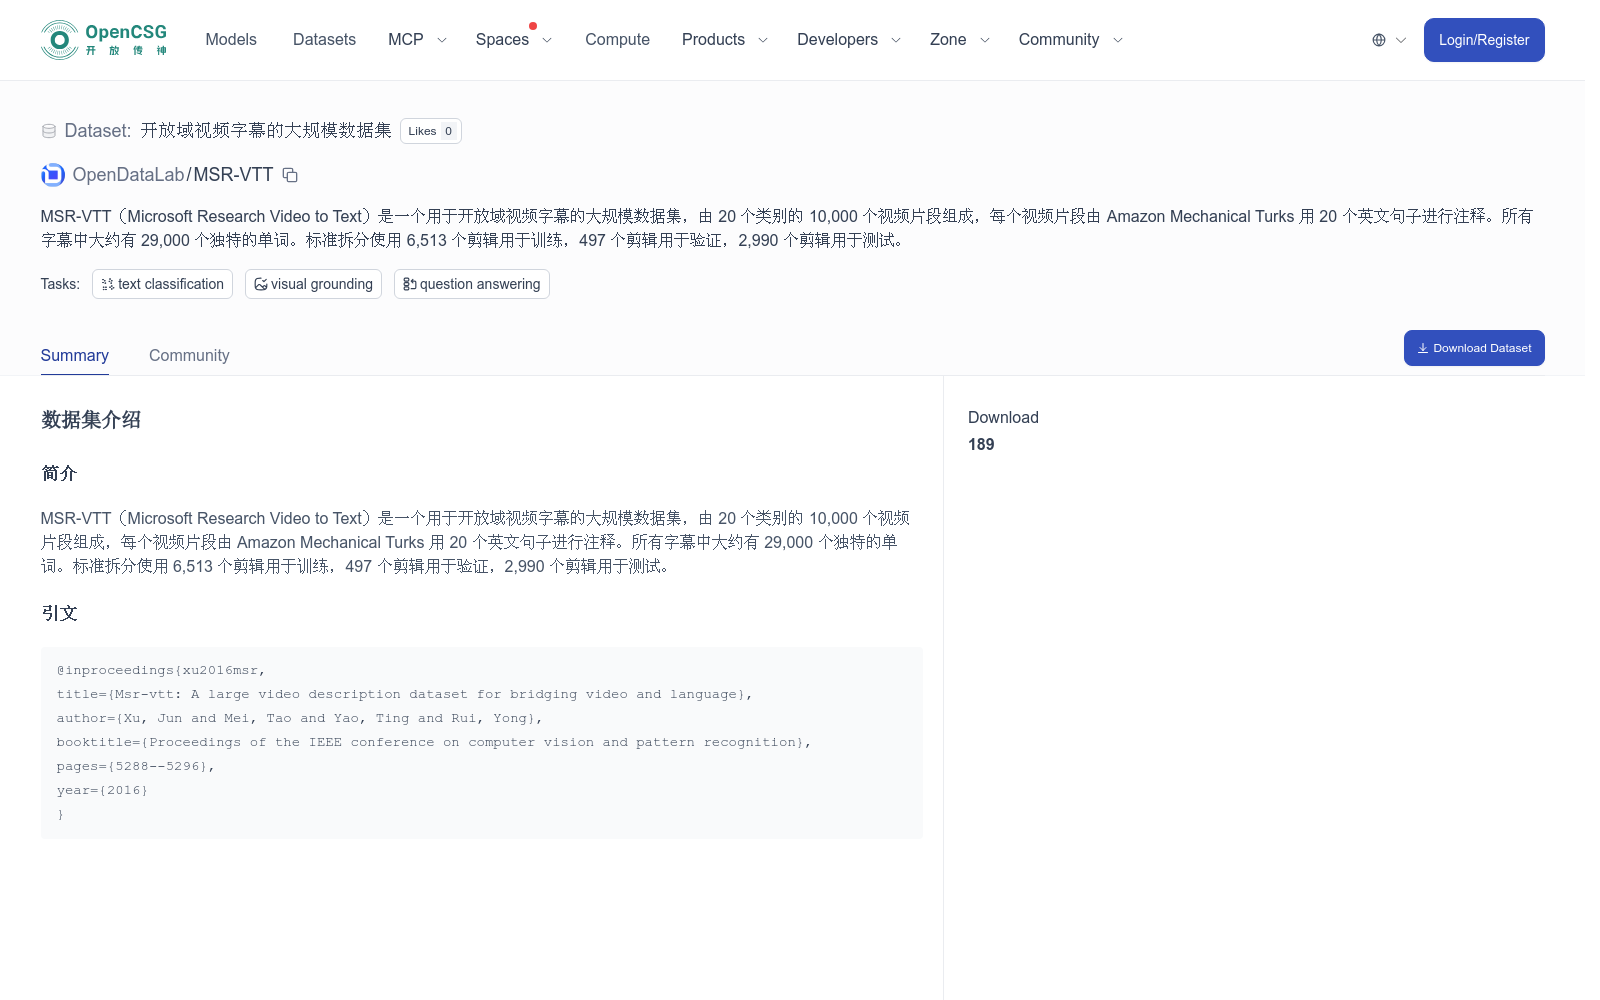Copy the OpenDataLab/MSR-VTT repository name

pos(290,175)
